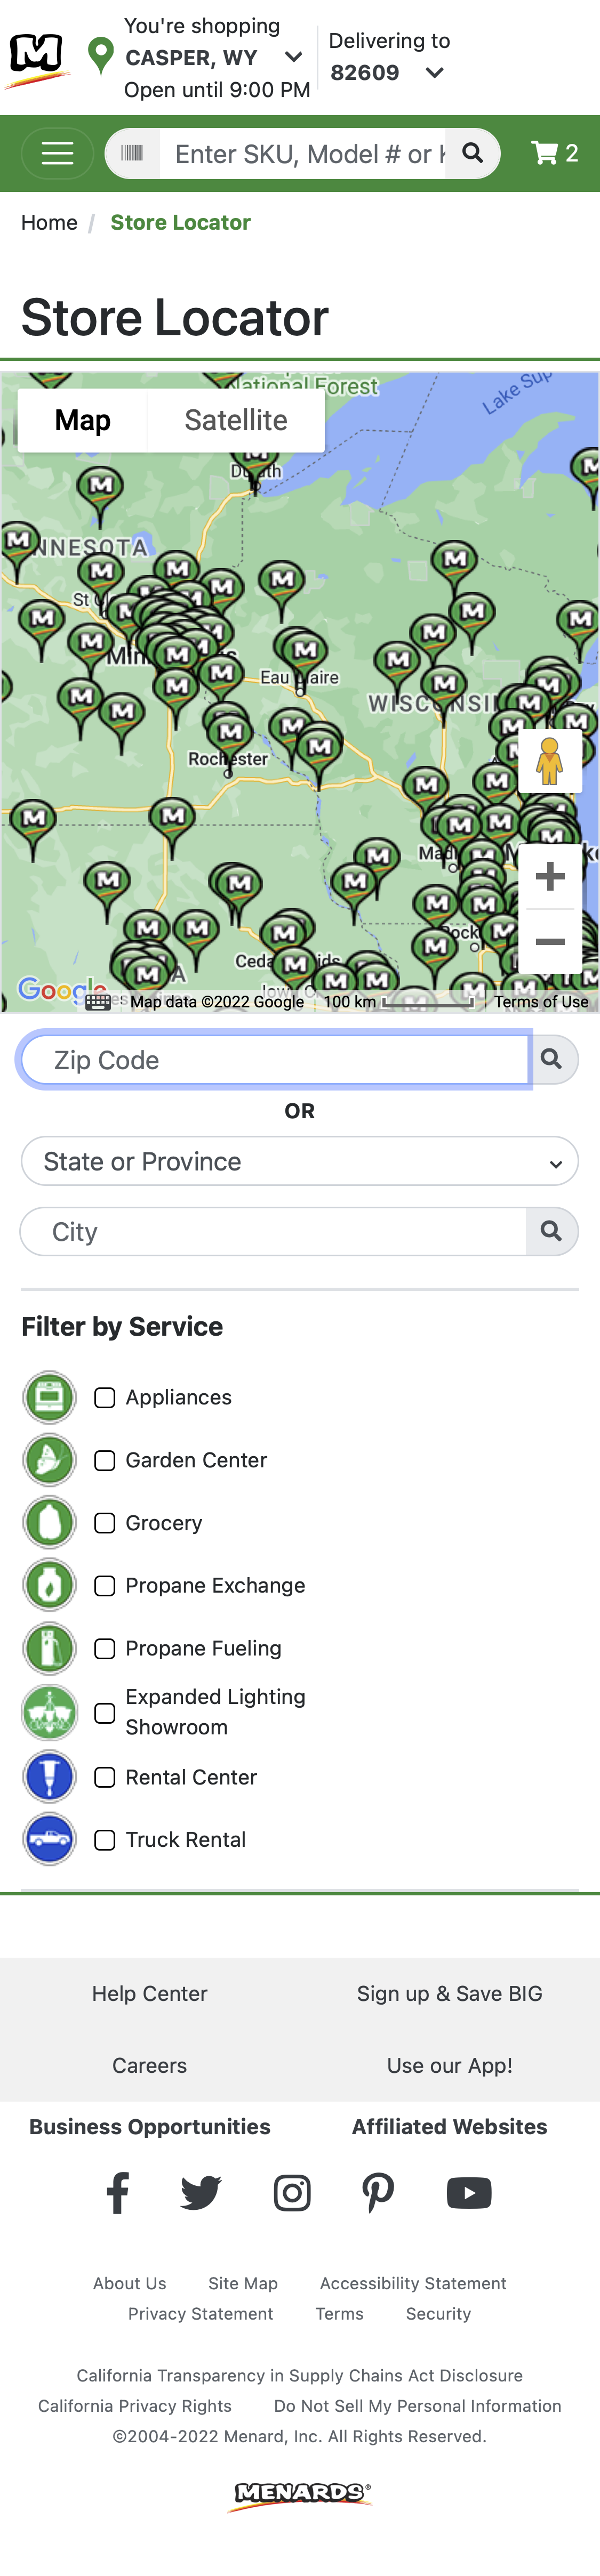The height and width of the screenshot is (2576, 600).
Task: Open the shopping cart
Action: [x=554, y=153]
